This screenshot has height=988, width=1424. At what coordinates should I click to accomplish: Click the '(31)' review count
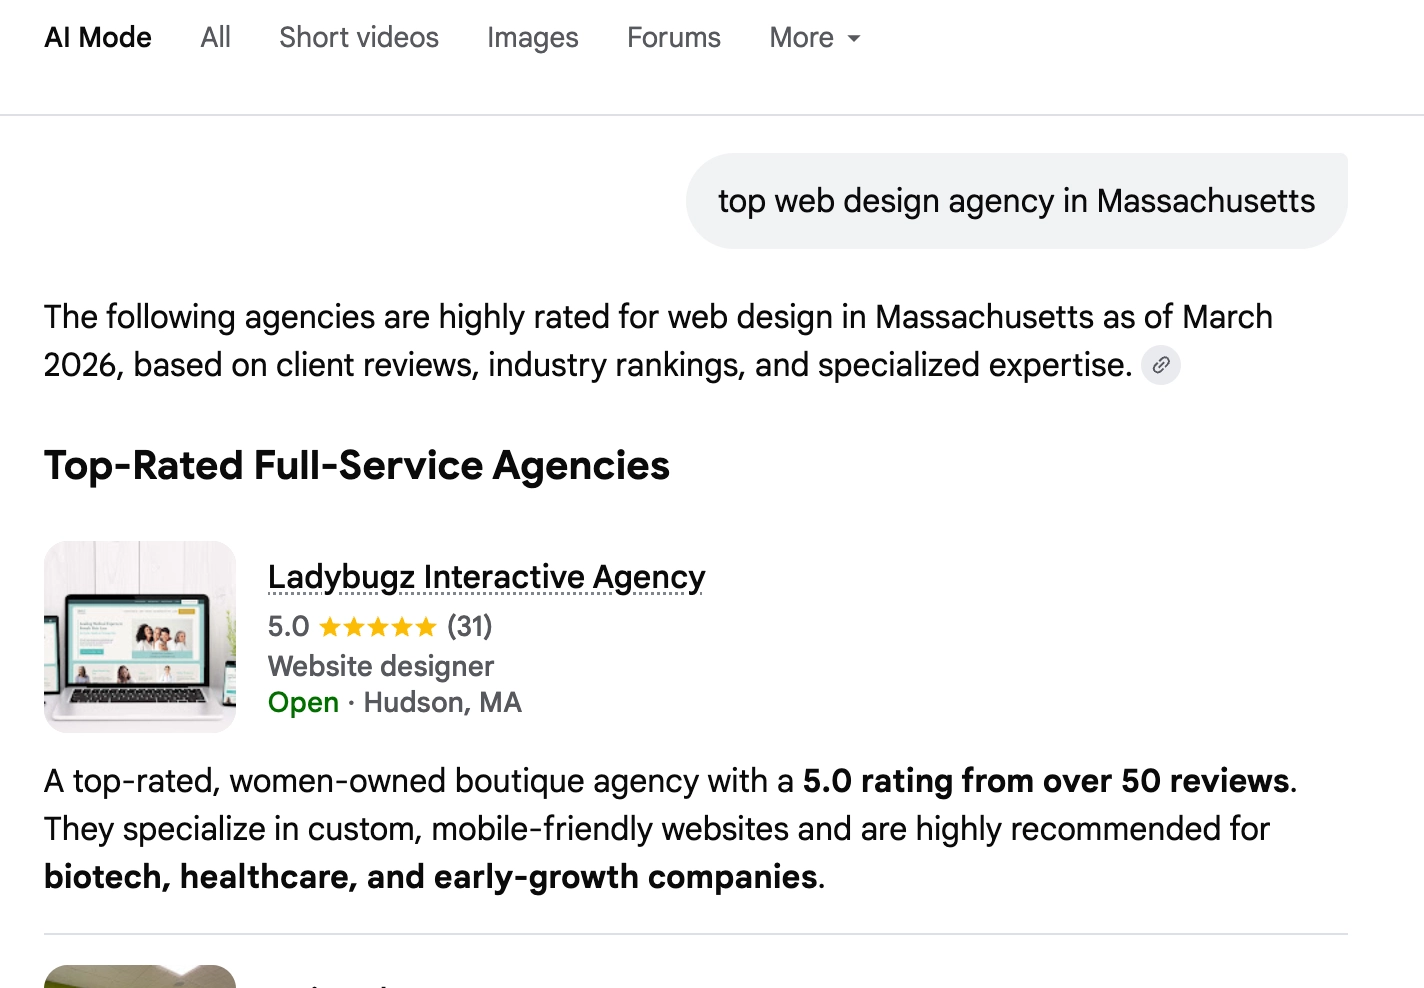pyautogui.click(x=468, y=627)
